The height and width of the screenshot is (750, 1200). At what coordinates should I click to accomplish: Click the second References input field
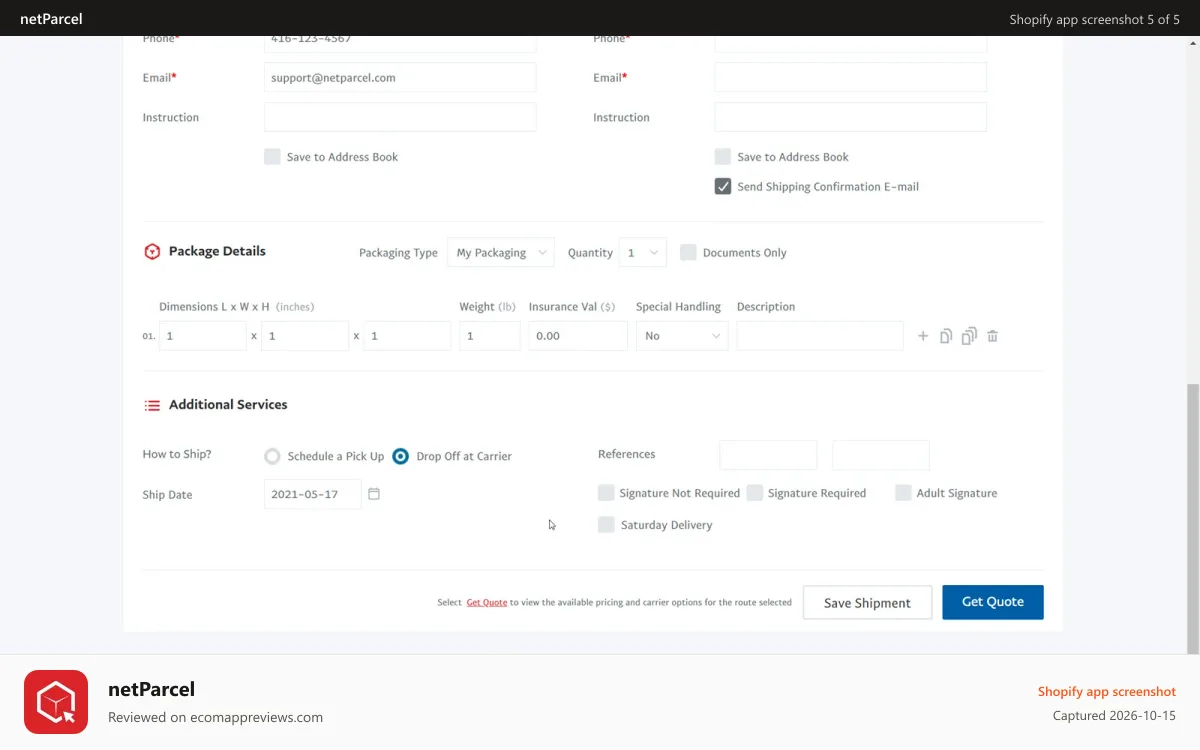point(881,455)
